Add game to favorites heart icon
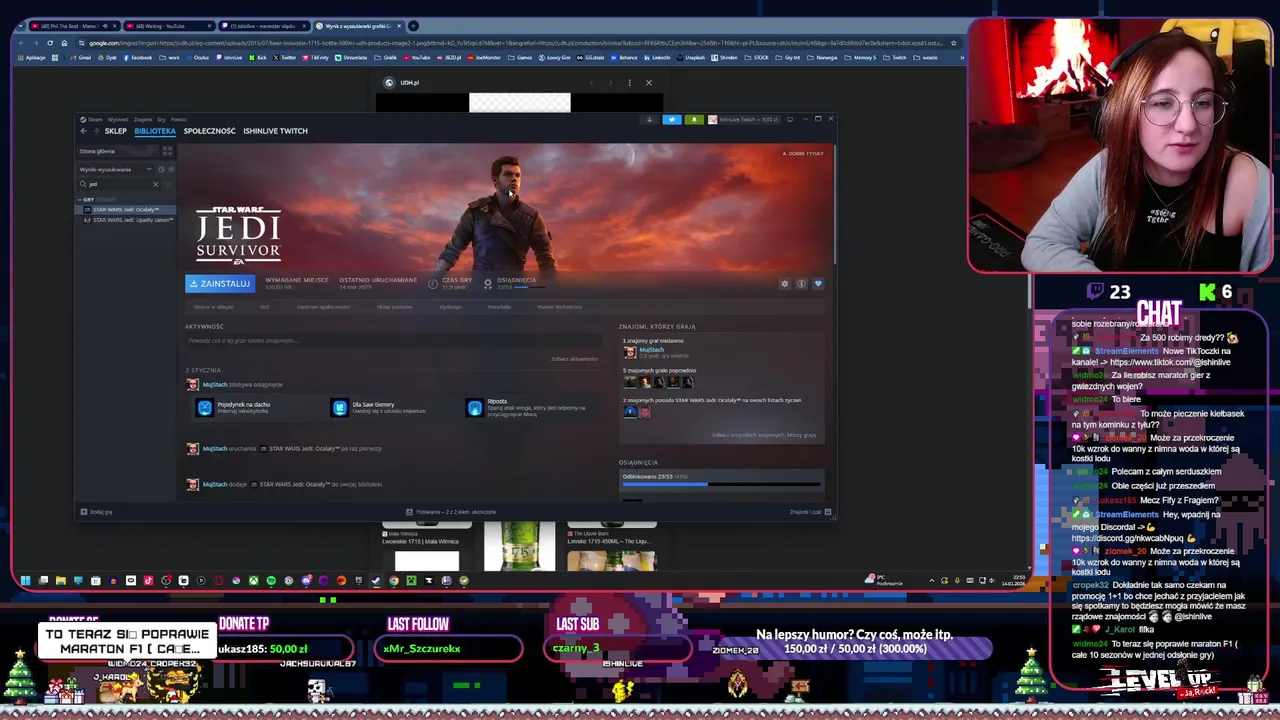This screenshot has height=720, width=1280. [818, 284]
